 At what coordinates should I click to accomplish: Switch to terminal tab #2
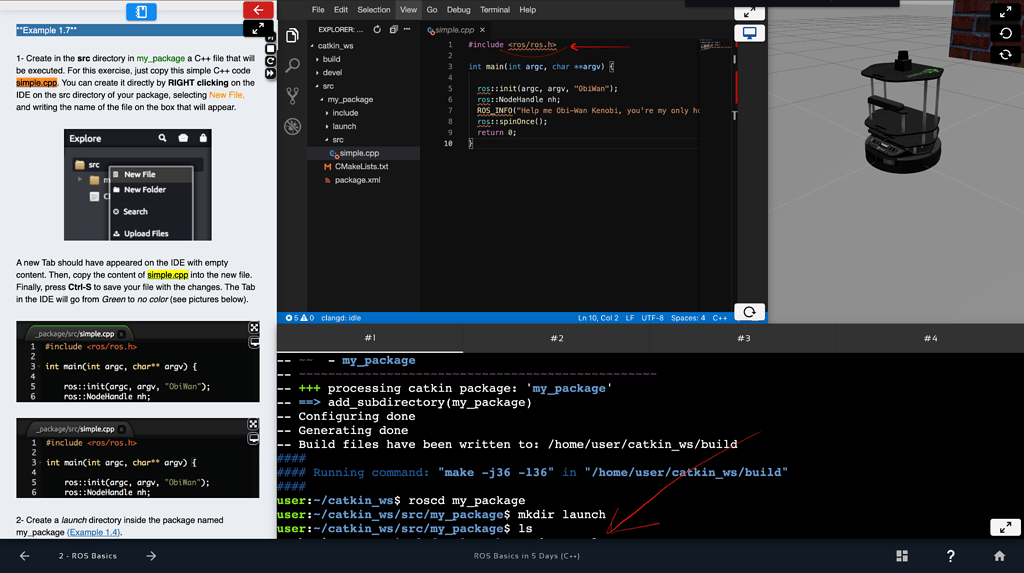pos(556,338)
